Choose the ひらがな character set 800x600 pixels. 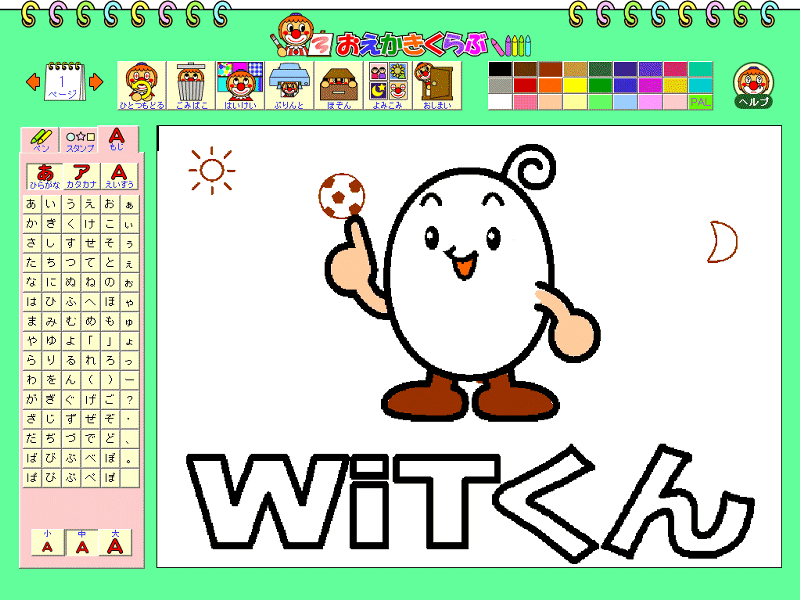click(45, 176)
